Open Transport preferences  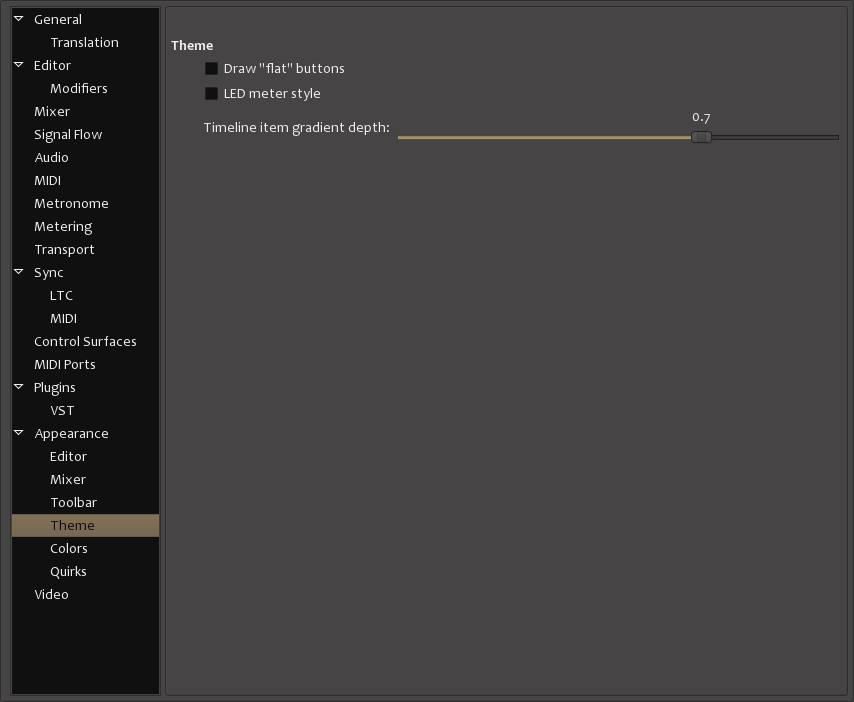tap(64, 249)
